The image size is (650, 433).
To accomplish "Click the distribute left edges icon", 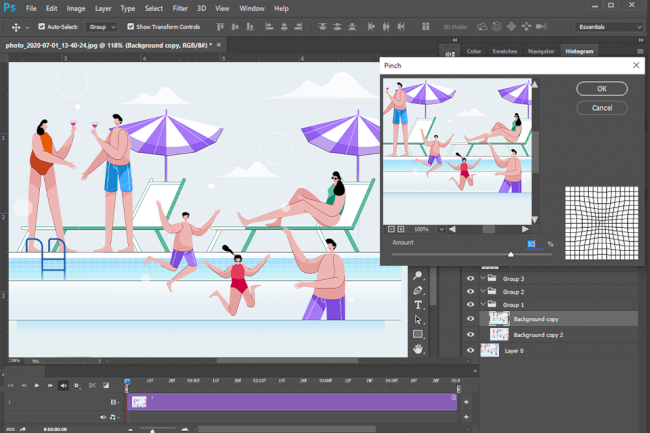I will [371, 27].
